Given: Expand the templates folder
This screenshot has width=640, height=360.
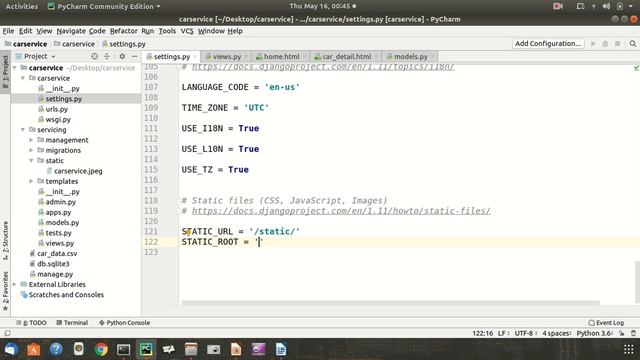Looking at the screenshot, I should point(31,181).
